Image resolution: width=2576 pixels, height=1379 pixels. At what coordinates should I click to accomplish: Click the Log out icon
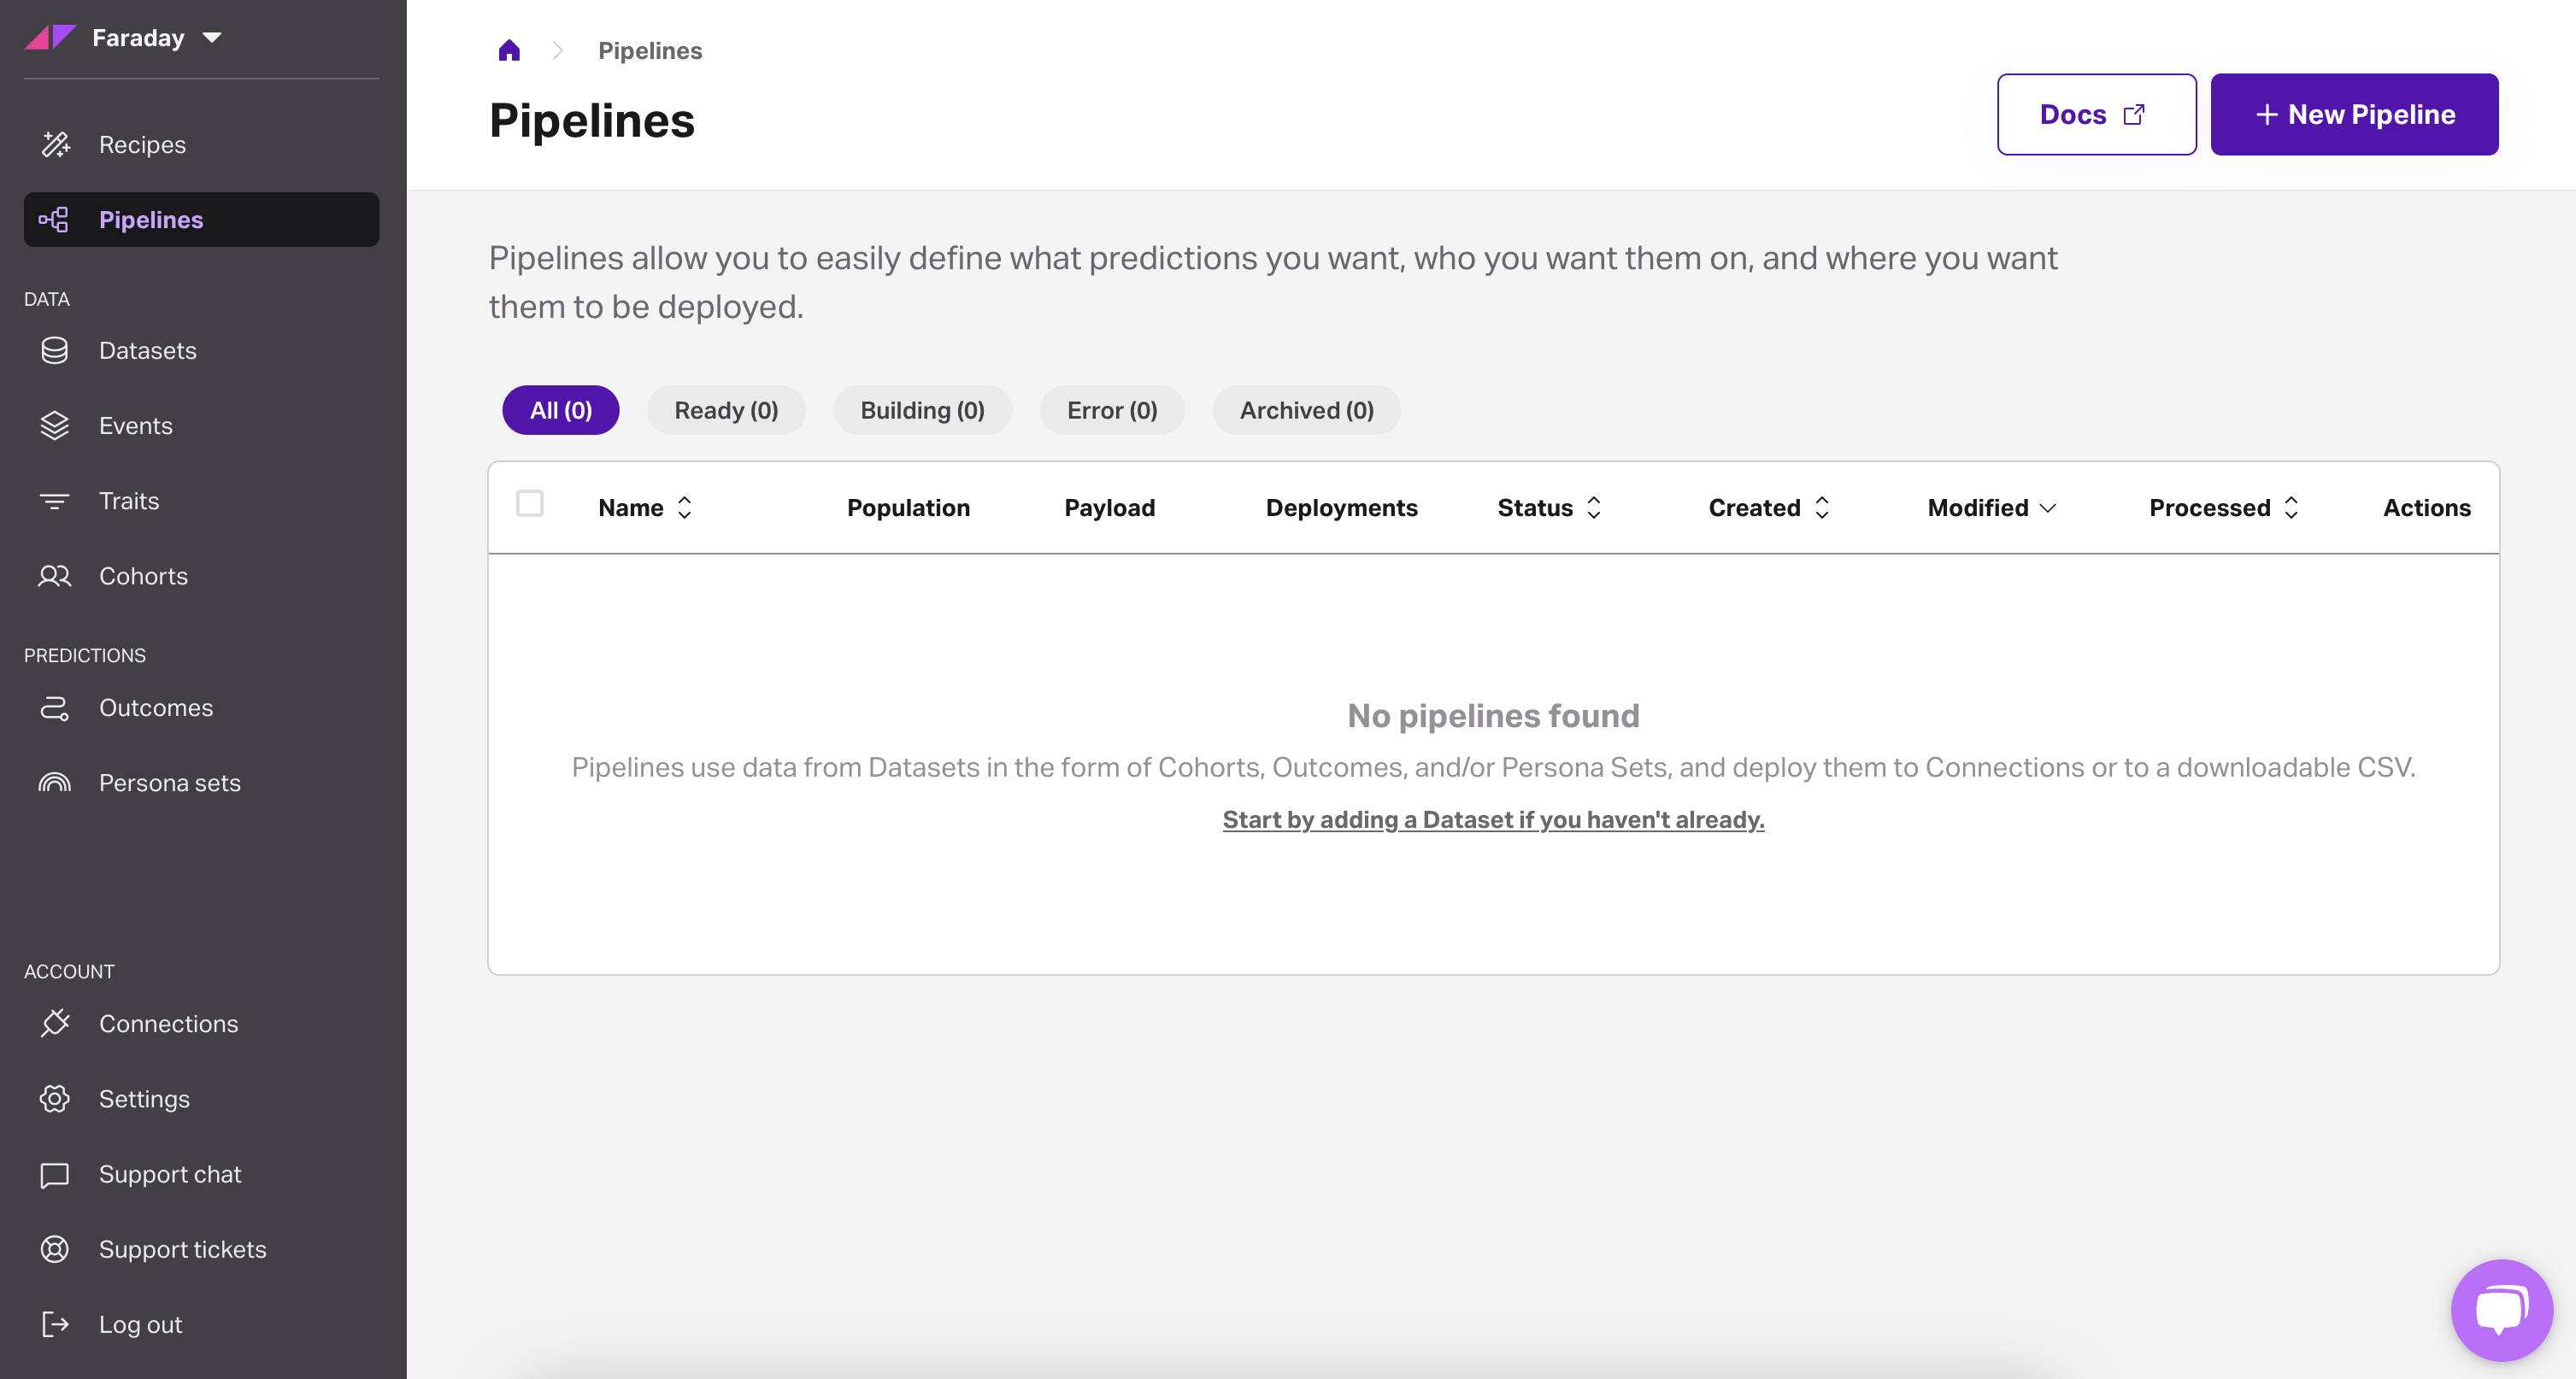(55, 1324)
